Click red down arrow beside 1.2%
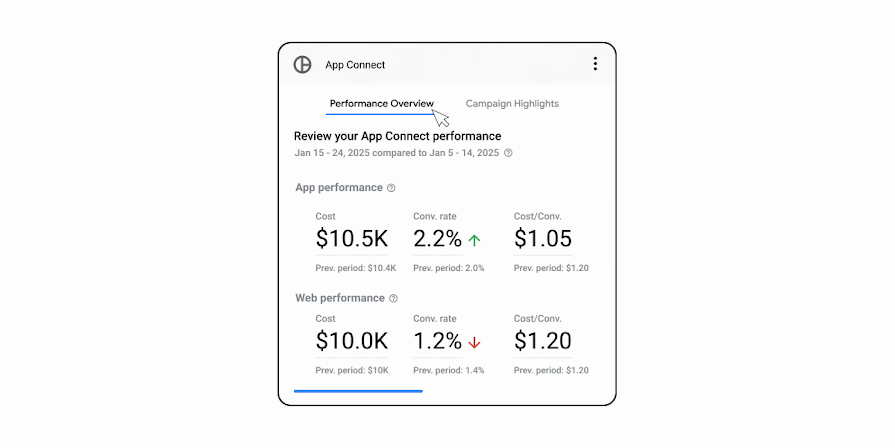Viewport: 895px width, 448px height. [x=474, y=342]
